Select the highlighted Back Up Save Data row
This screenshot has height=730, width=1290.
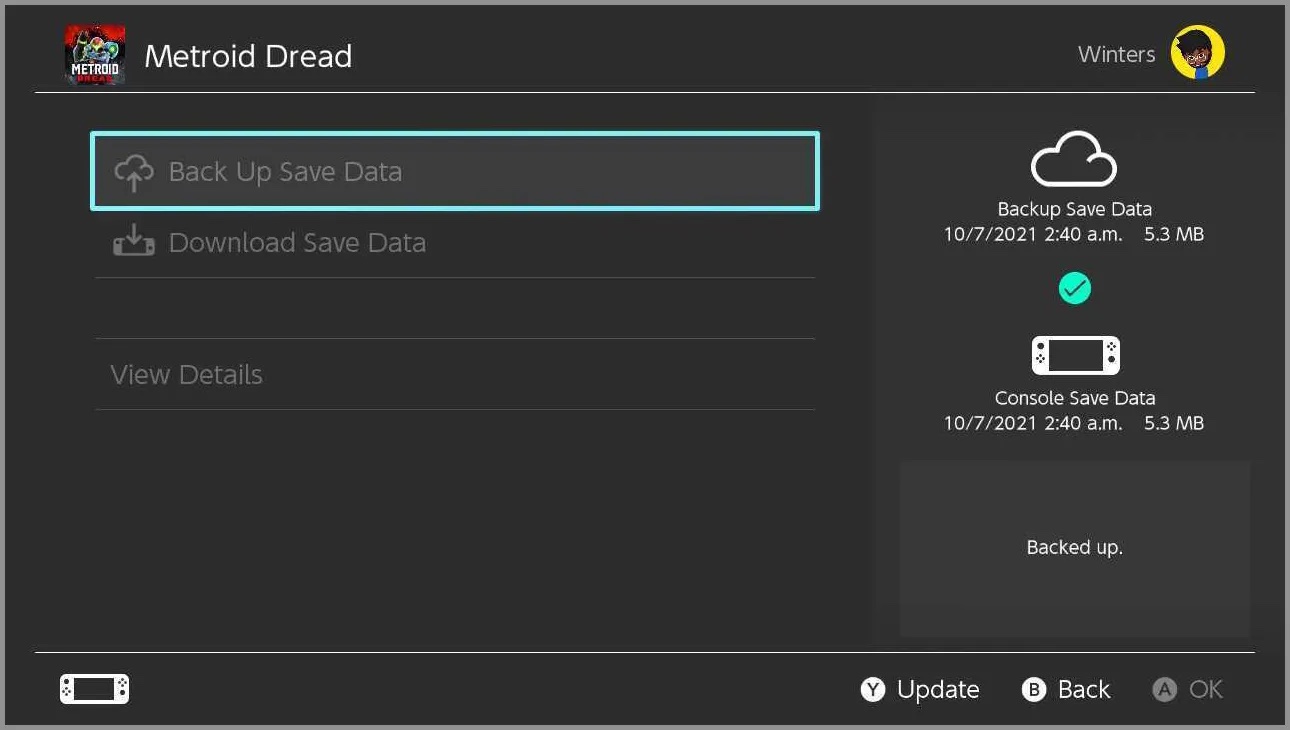click(x=454, y=171)
